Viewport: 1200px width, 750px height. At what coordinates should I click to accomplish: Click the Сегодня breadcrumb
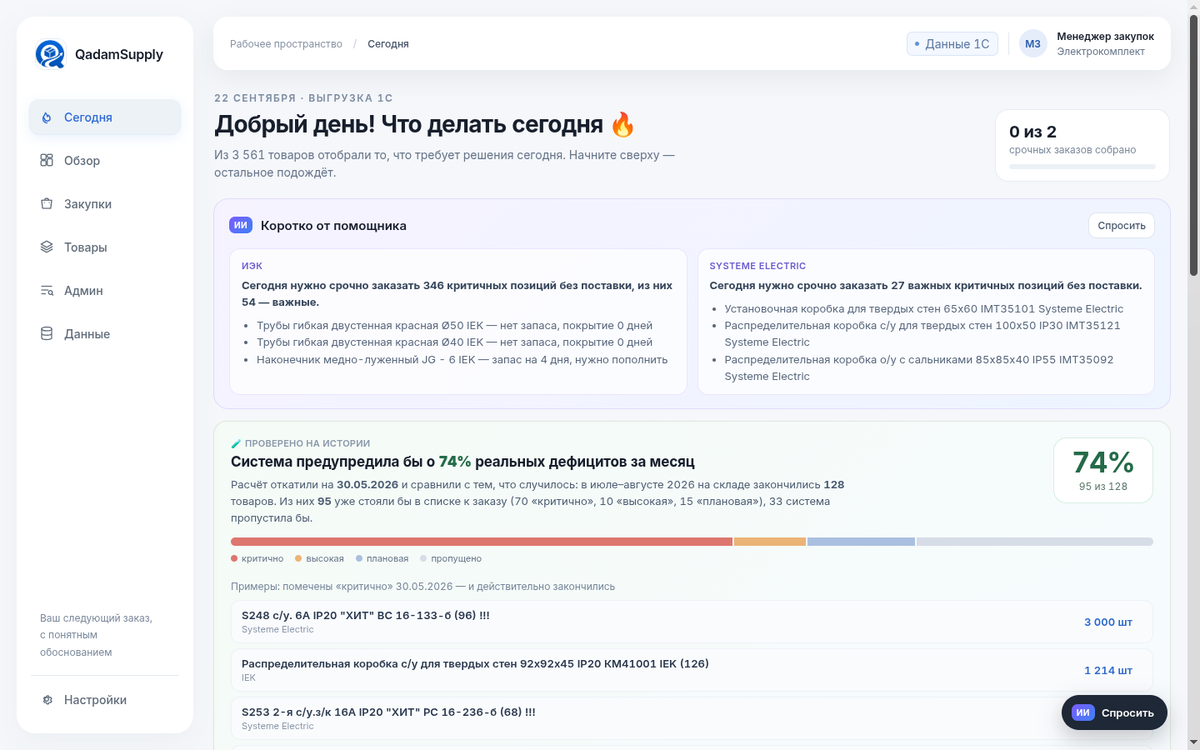pos(388,44)
